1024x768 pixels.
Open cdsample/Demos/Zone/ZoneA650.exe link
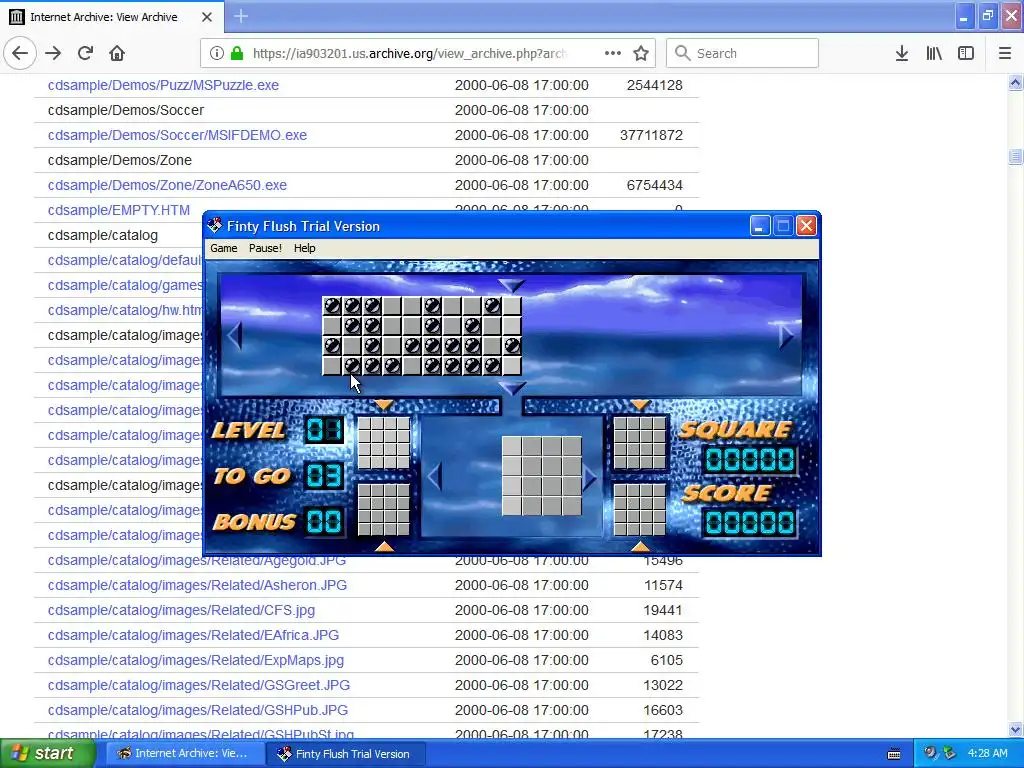click(x=167, y=185)
